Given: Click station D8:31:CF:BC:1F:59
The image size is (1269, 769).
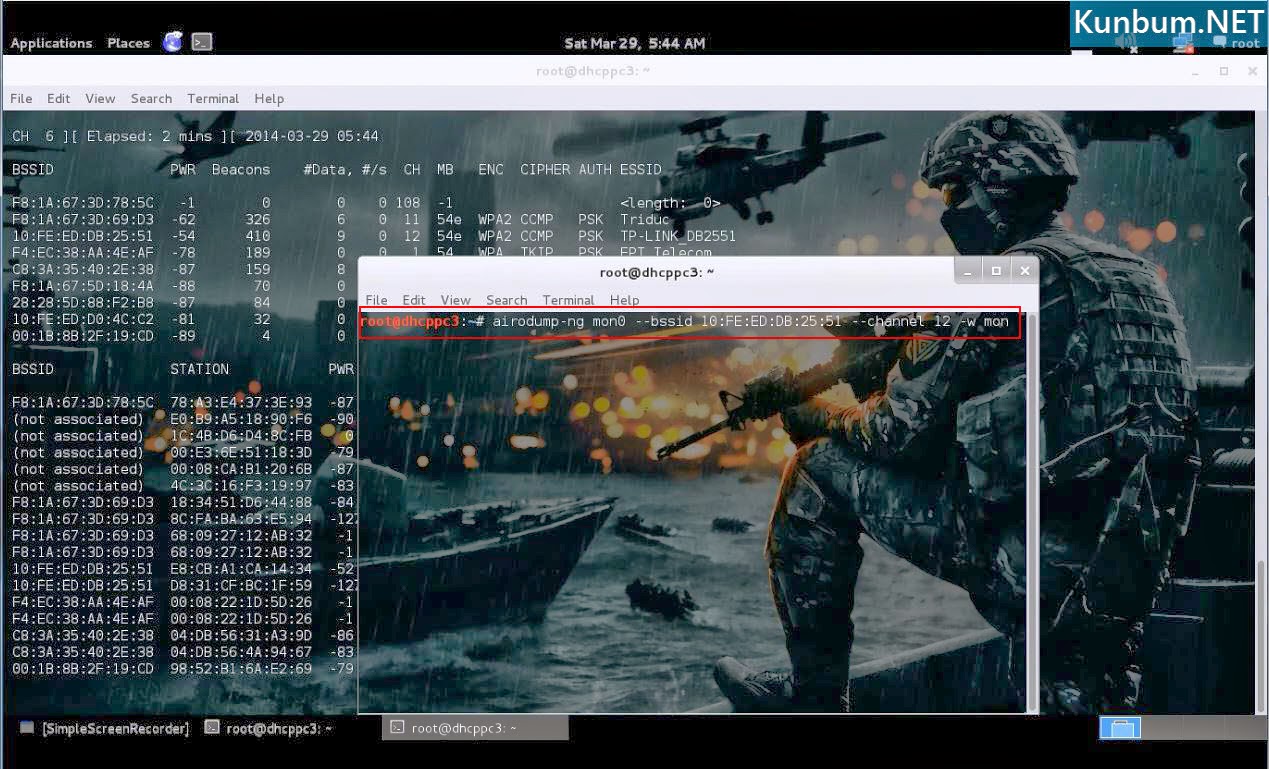Looking at the screenshot, I should click(241, 585).
